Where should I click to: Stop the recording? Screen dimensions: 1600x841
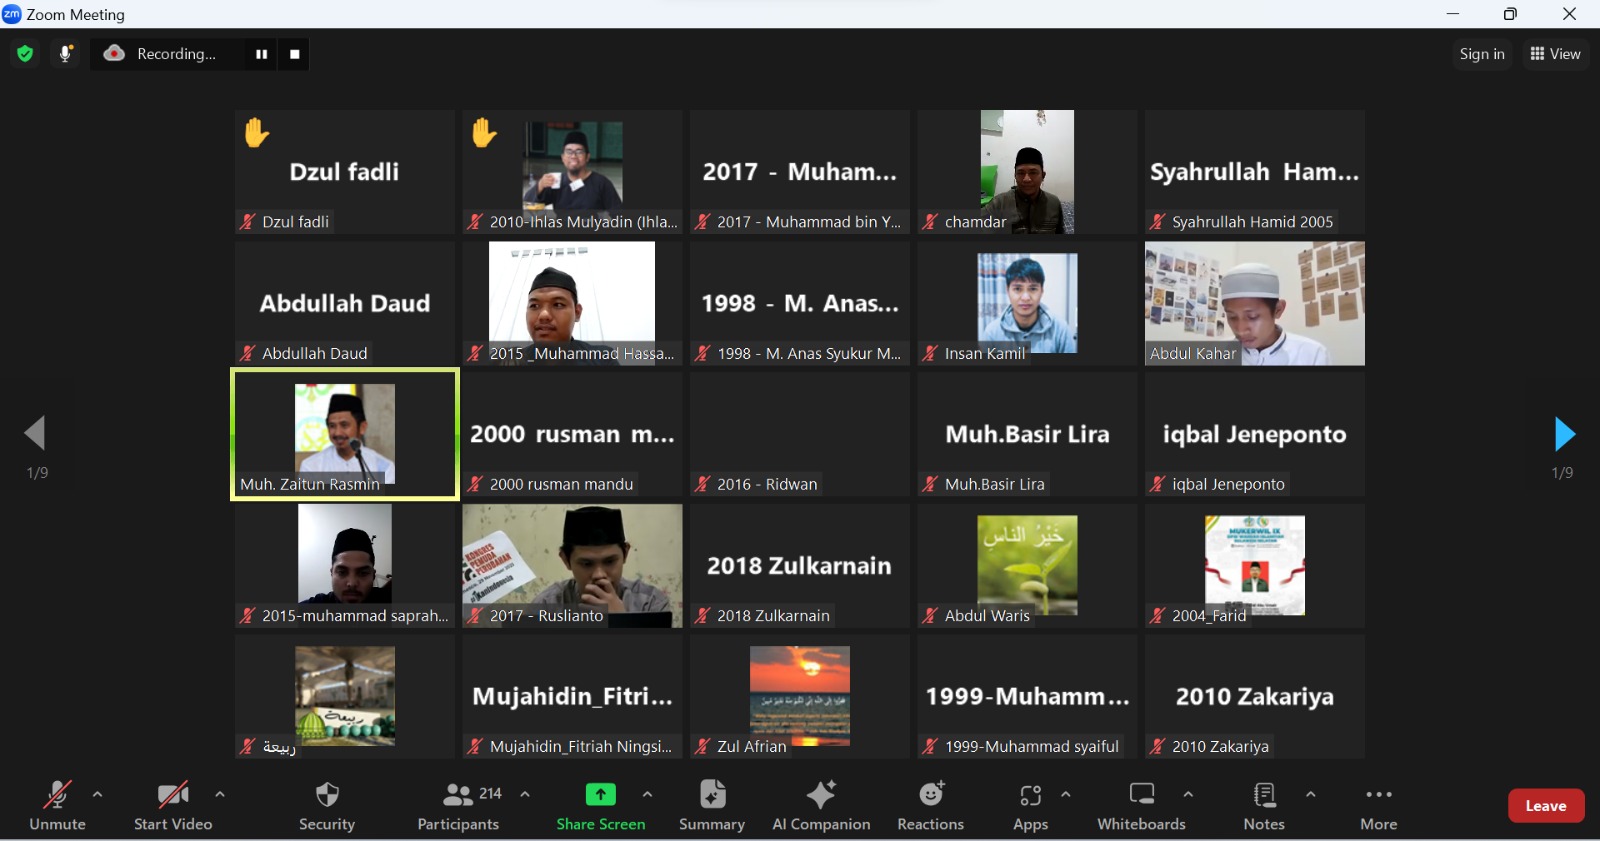(295, 54)
